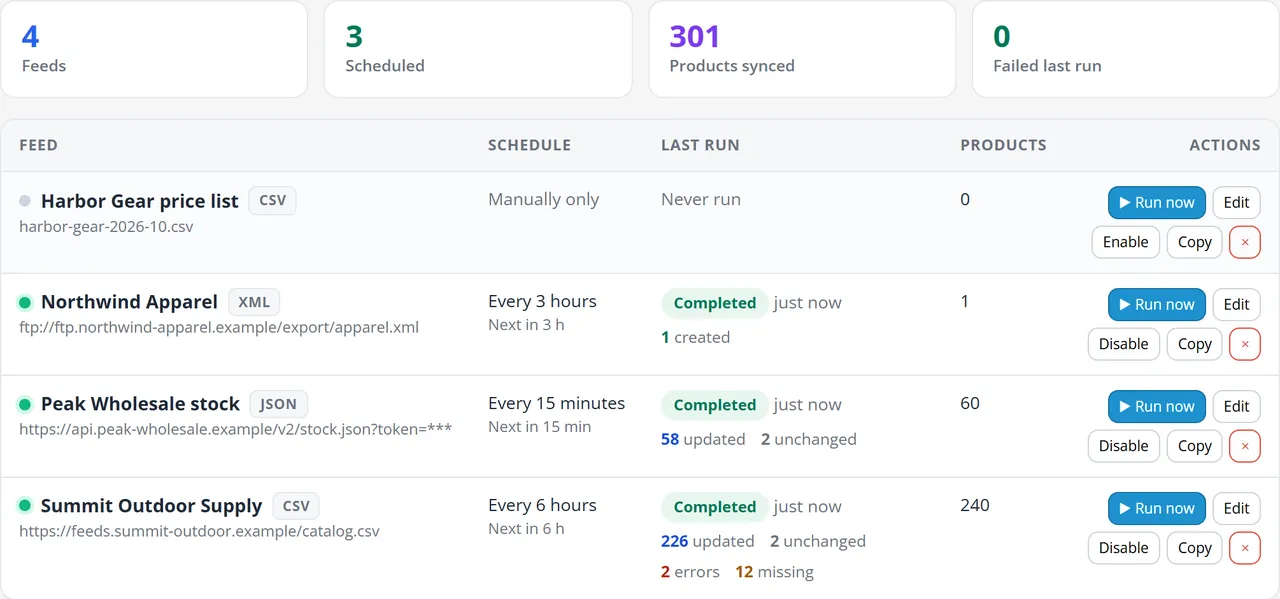This screenshot has height=599, width=1280.
Task: Click the Peak Wholesale green status dot
Action: pyautogui.click(x=25, y=404)
